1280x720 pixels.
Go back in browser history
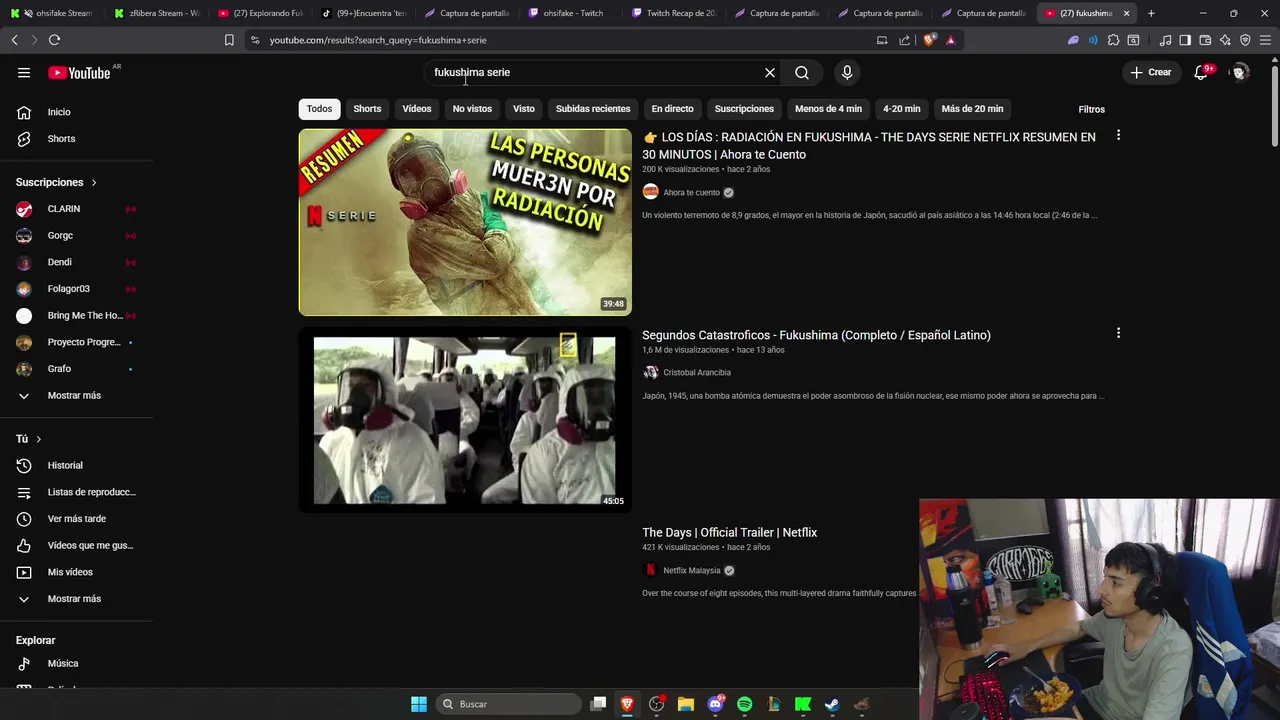(14, 40)
